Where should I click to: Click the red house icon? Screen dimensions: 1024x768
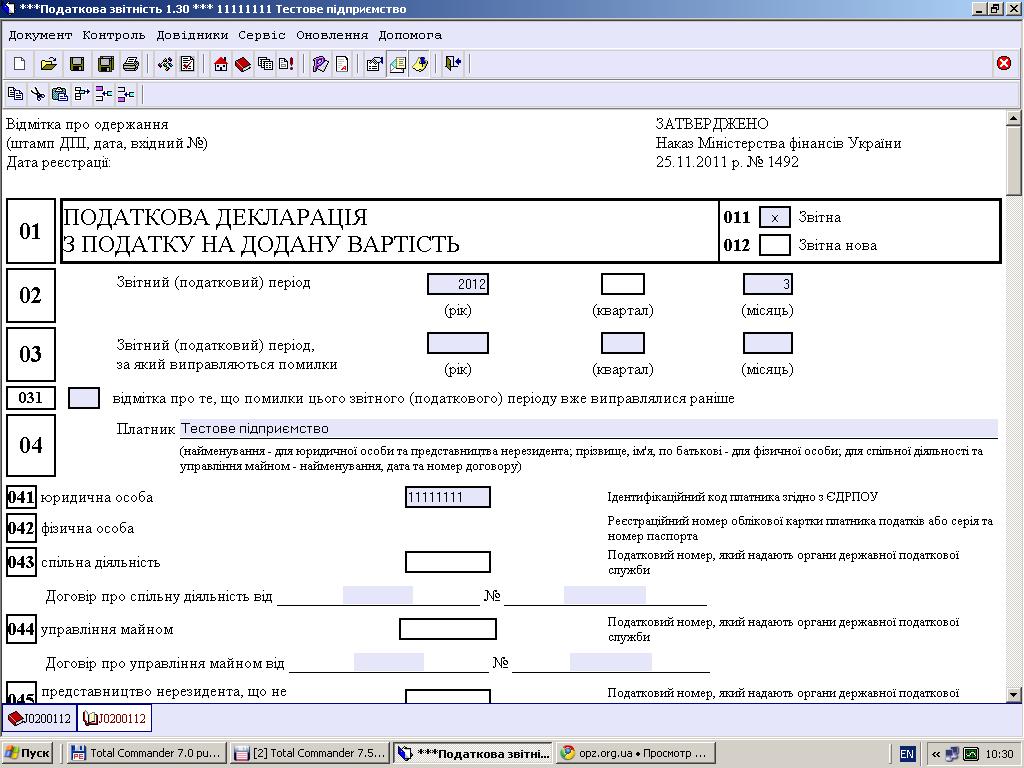point(221,64)
